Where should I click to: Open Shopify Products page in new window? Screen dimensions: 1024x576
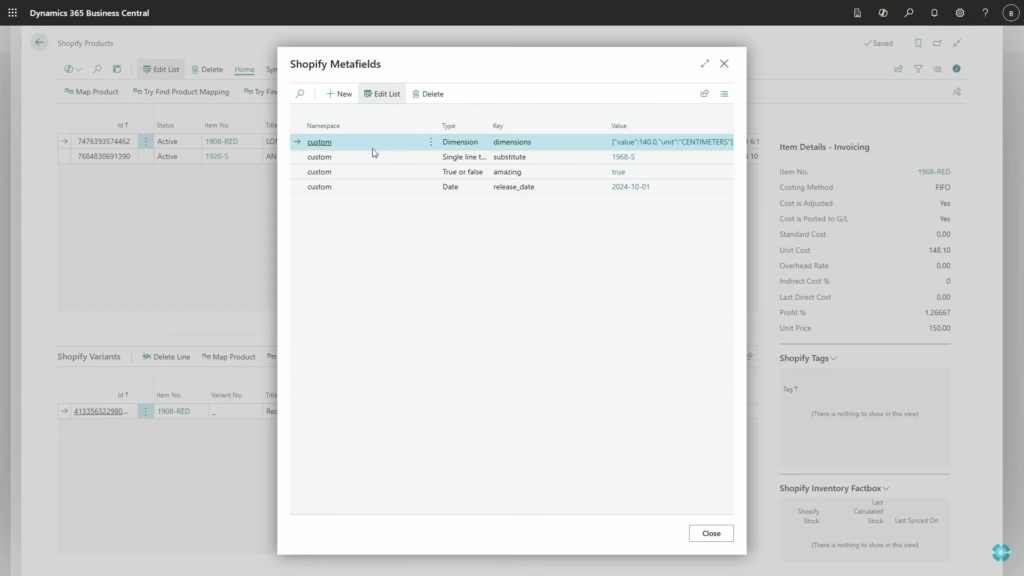[937, 43]
